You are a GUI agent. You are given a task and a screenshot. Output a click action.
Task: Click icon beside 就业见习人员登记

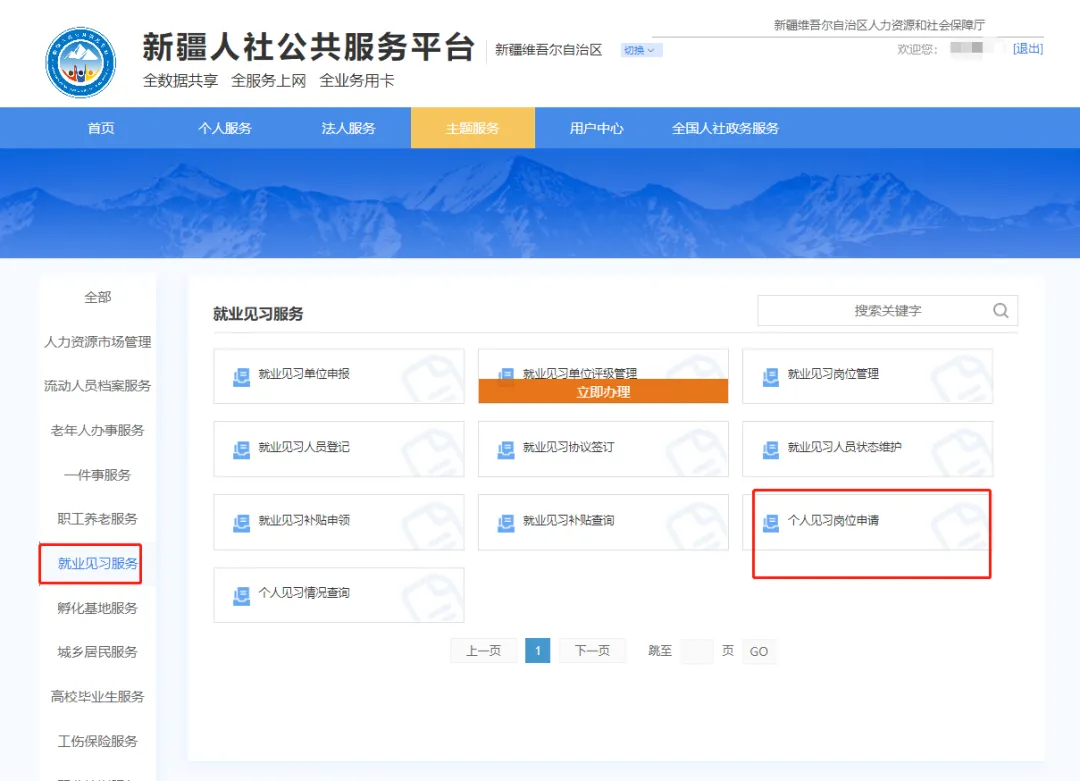pyautogui.click(x=241, y=449)
